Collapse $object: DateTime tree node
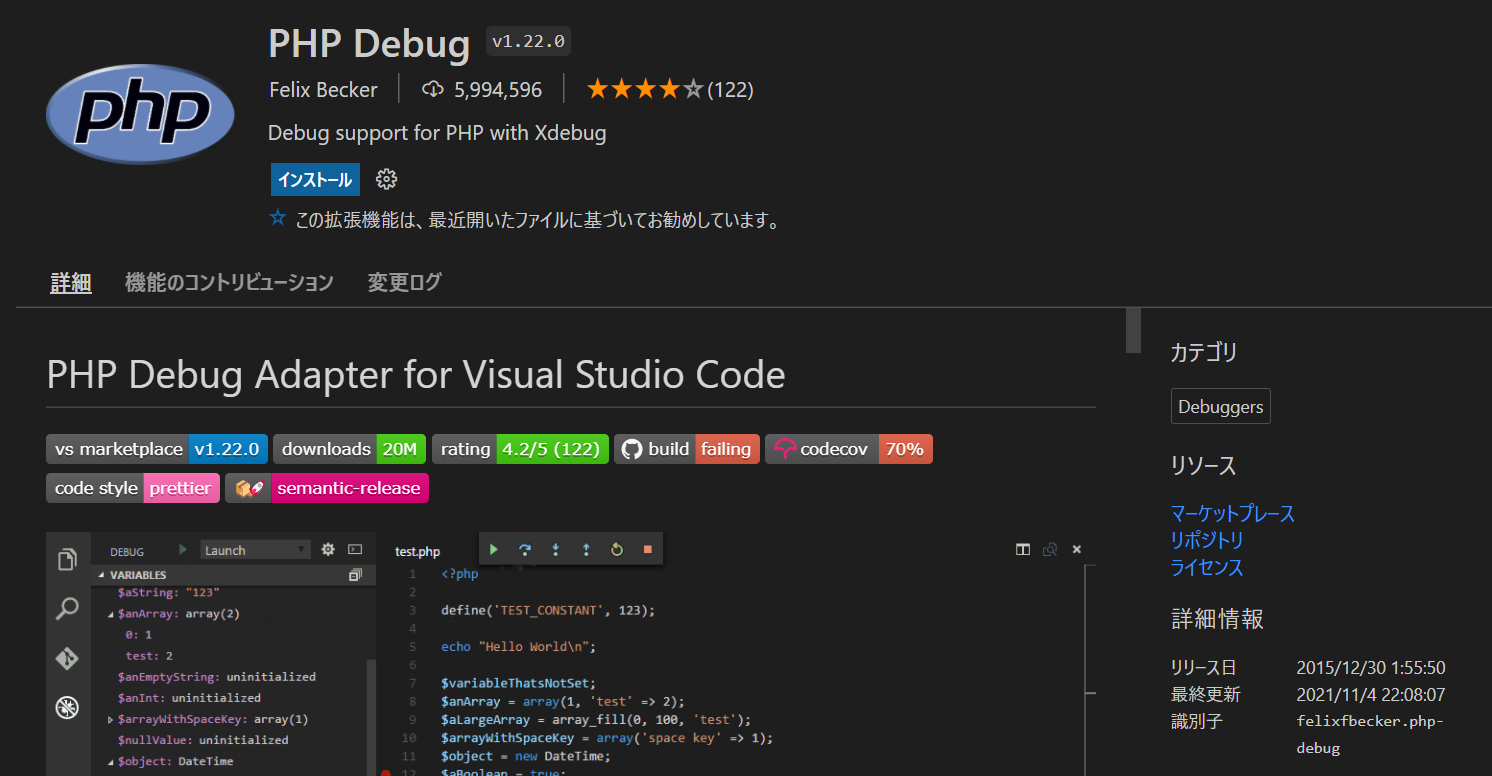 pyautogui.click(x=111, y=761)
